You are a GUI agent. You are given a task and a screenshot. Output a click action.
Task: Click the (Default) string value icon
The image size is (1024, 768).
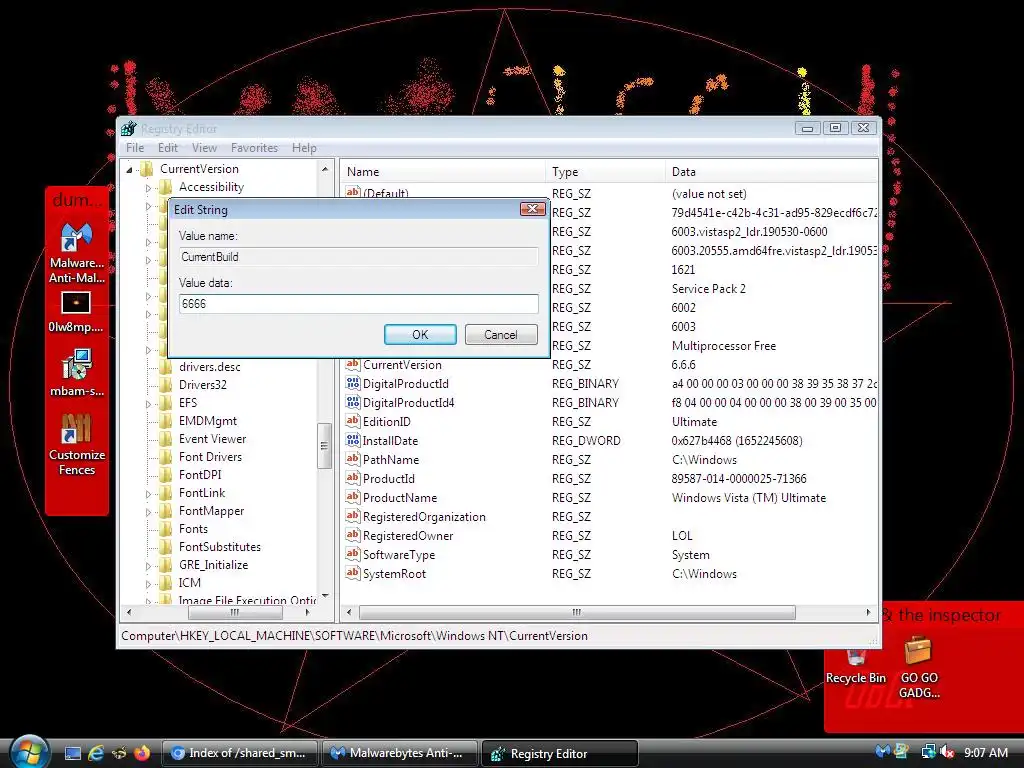click(353, 192)
